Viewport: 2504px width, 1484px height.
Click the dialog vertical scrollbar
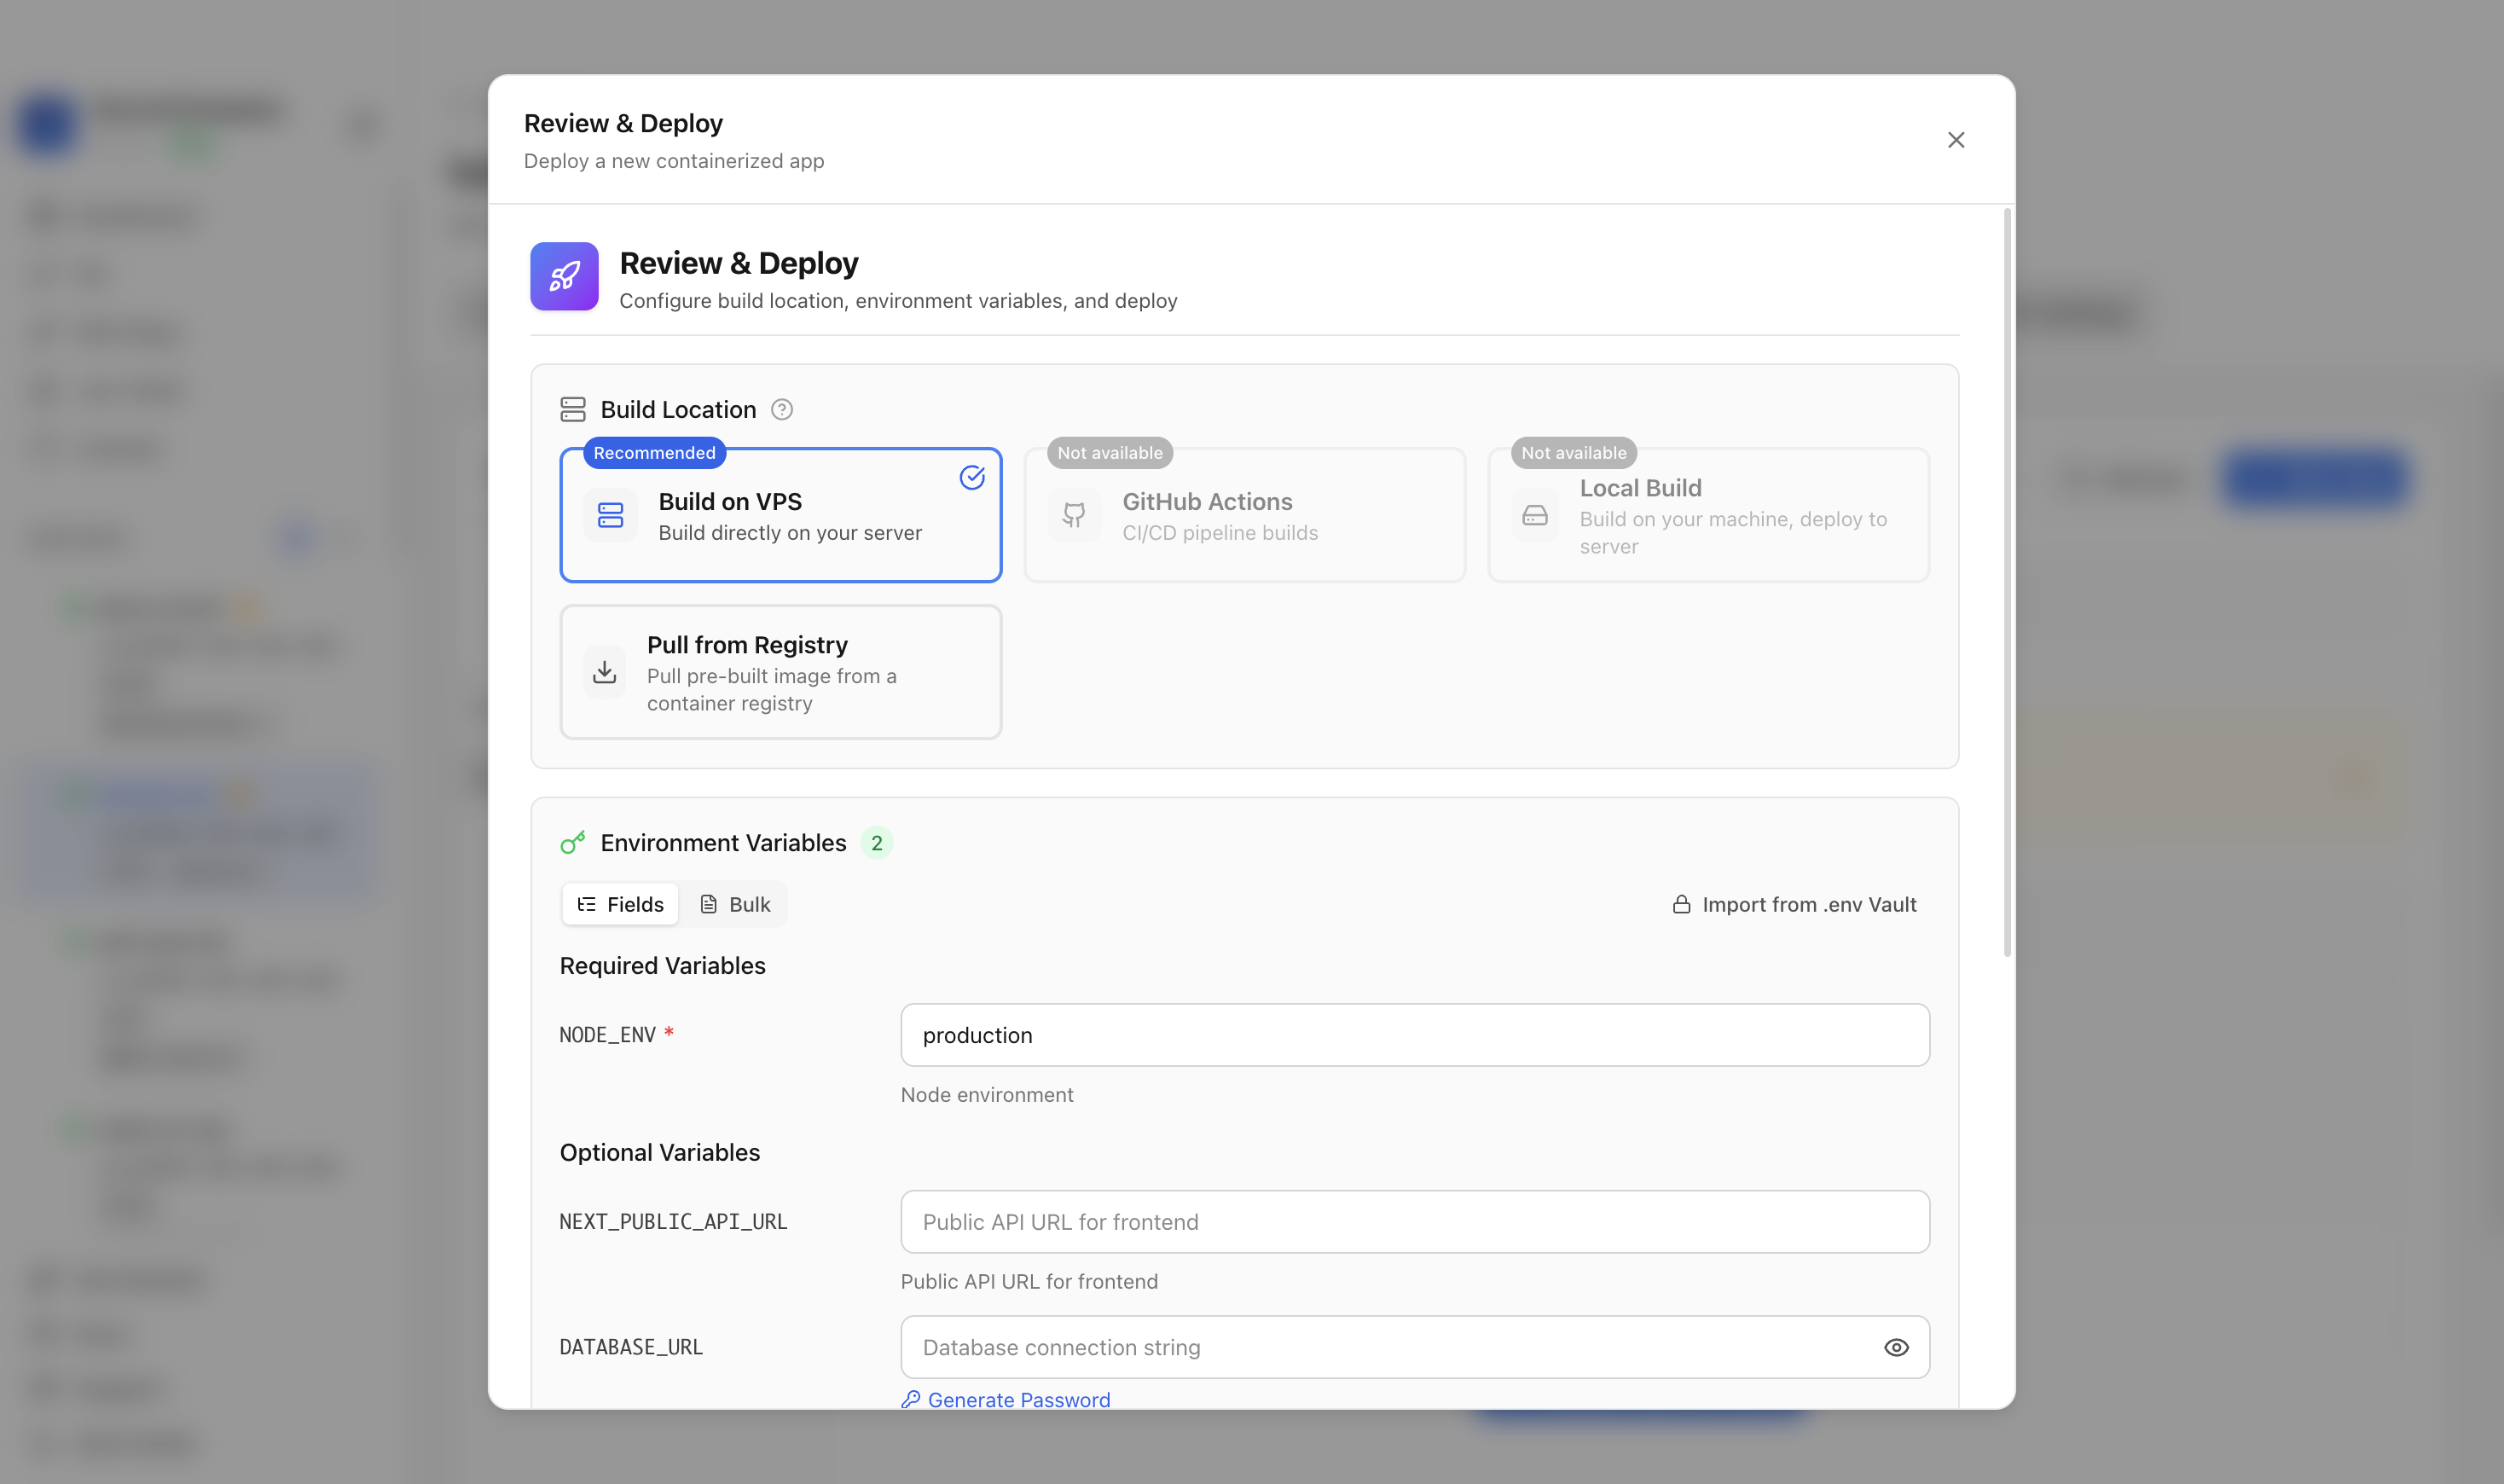point(2007,582)
